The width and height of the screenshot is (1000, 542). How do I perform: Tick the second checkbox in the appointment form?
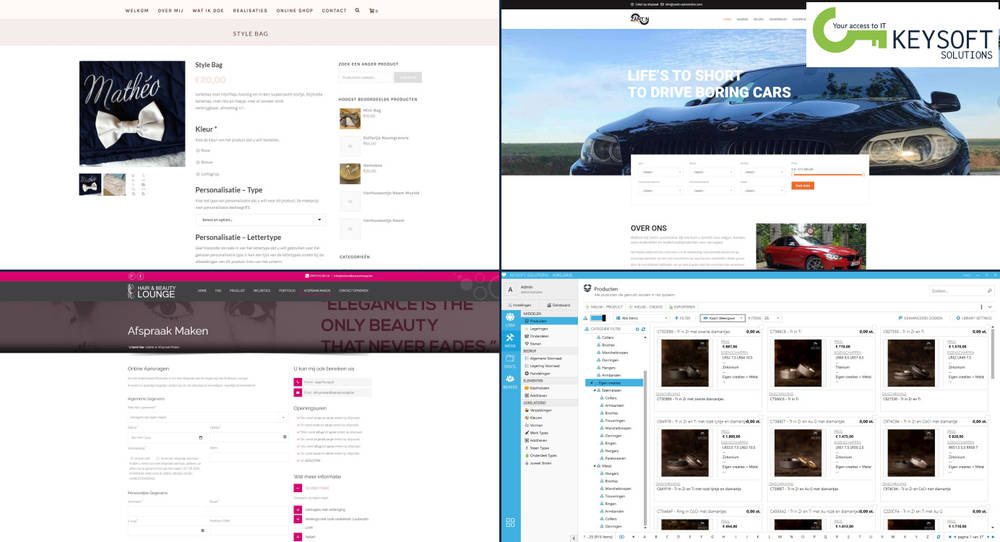[x=158, y=458]
